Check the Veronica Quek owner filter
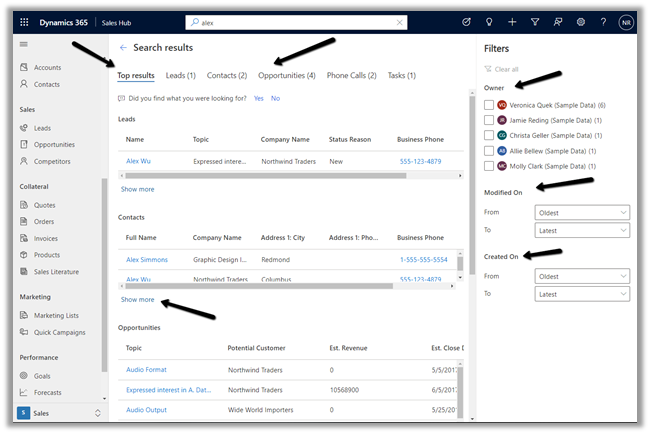This screenshot has width=650, height=434. 489,105
